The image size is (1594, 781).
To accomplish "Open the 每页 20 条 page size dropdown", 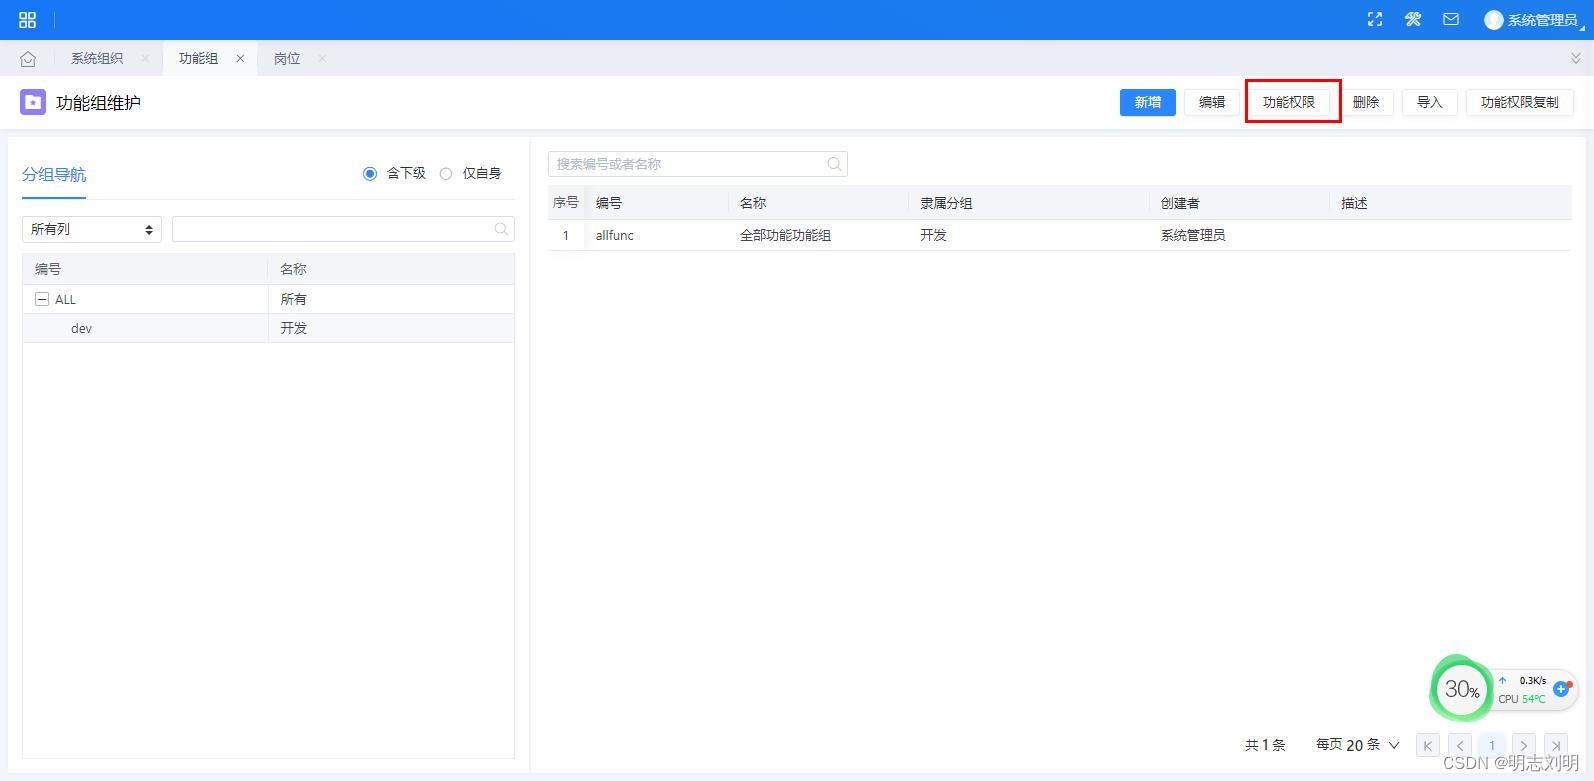I will click(x=1358, y=745).
